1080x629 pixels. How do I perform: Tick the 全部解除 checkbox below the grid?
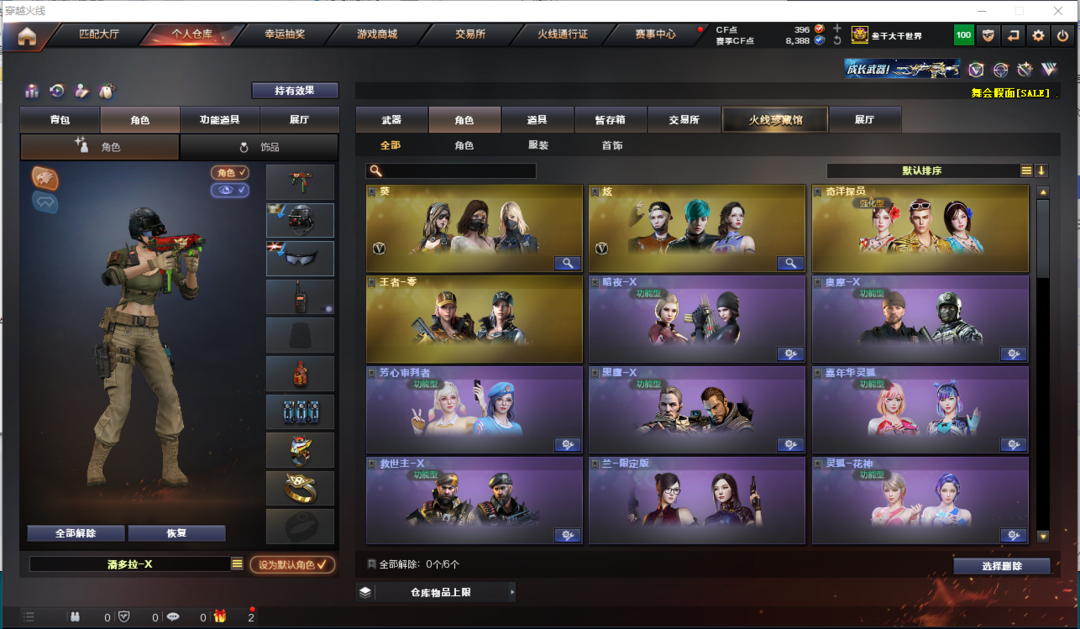point(372,564)
